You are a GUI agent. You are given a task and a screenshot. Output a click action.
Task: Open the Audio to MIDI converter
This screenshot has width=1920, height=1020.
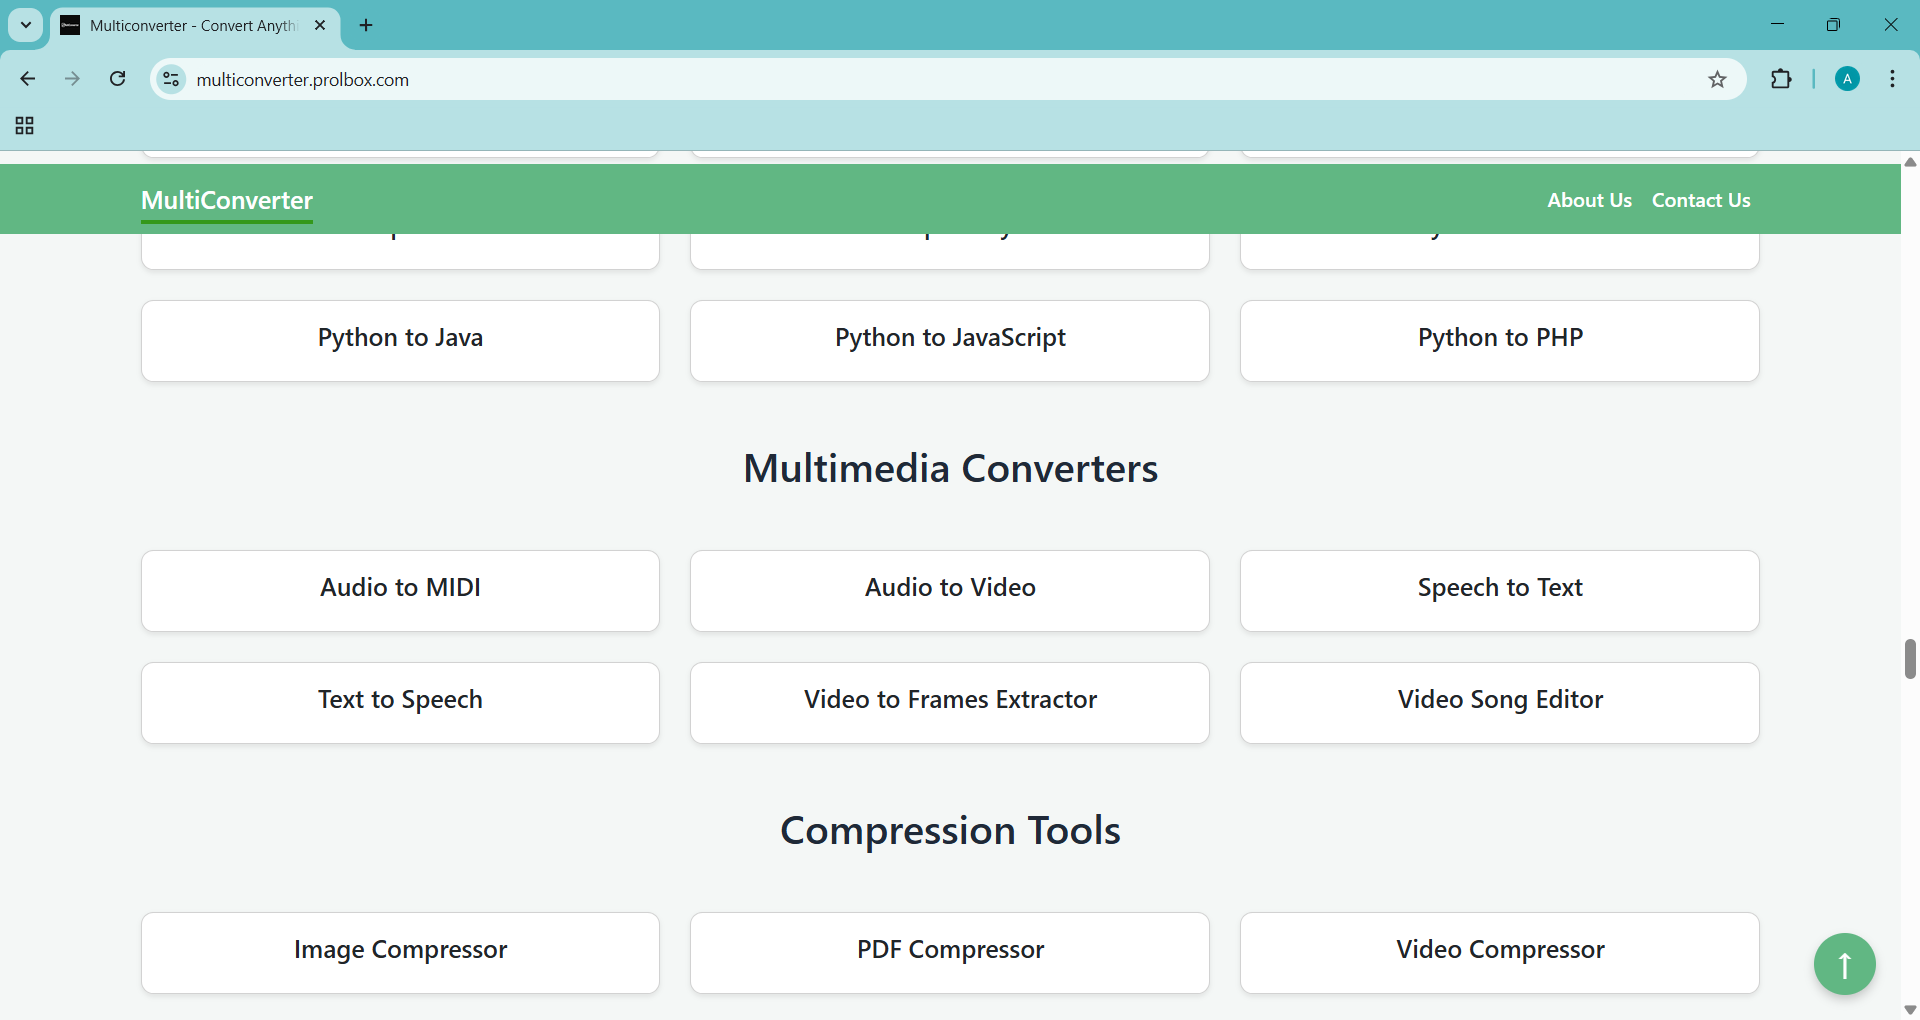point(400,590)
